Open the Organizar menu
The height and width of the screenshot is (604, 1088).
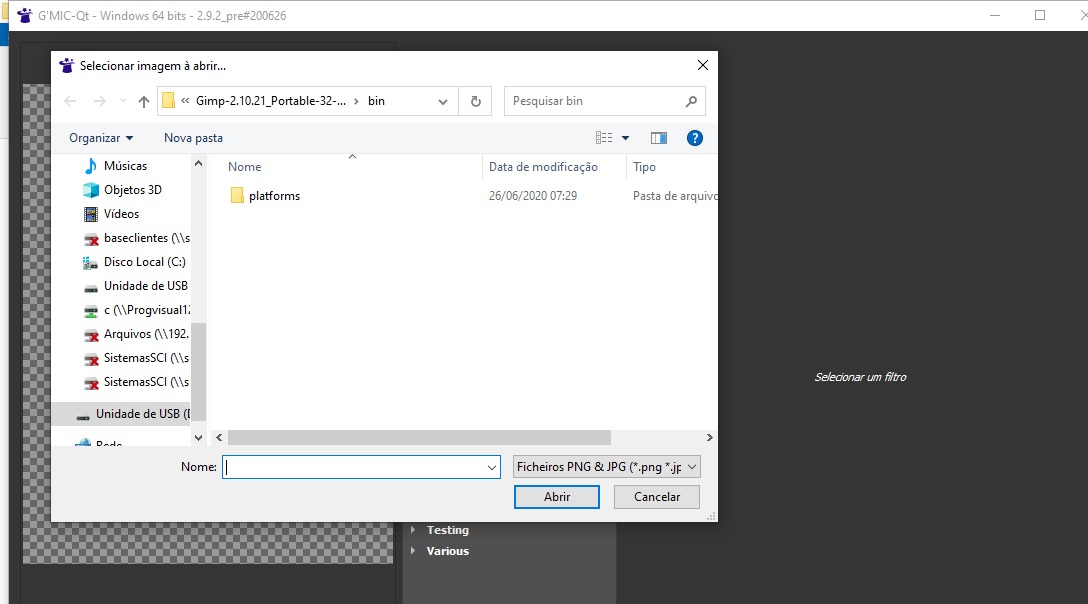[101, 138]
